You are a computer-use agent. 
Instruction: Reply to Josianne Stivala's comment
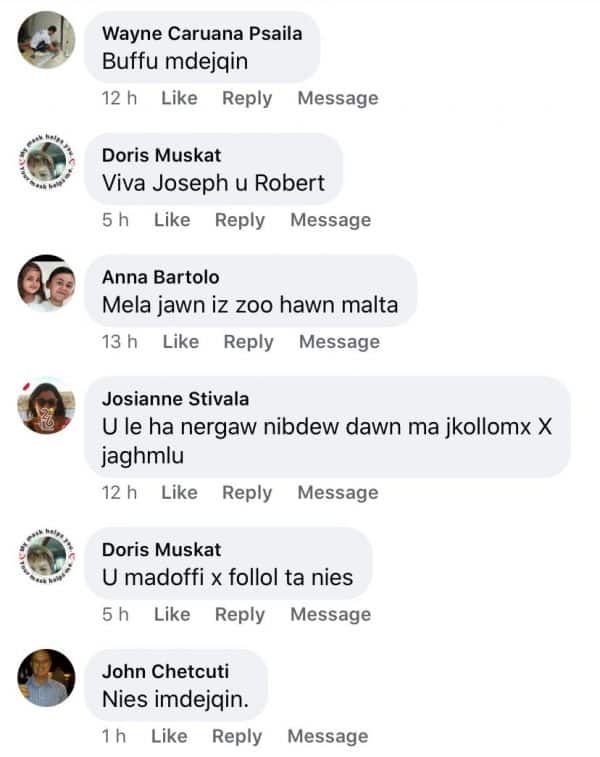[247, 493]
